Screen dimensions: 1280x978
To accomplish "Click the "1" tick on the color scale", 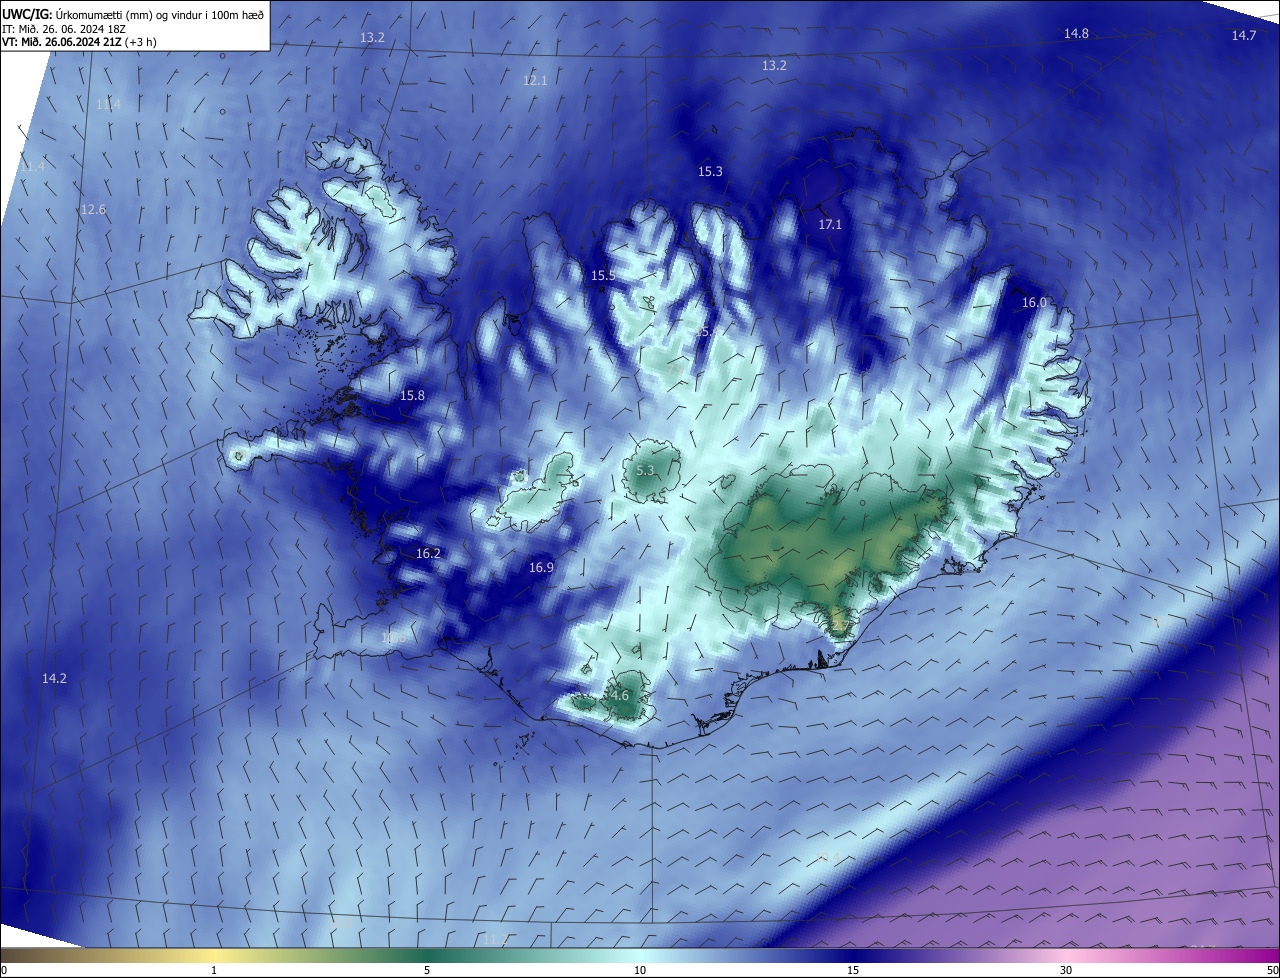I will tap(214, 970).
